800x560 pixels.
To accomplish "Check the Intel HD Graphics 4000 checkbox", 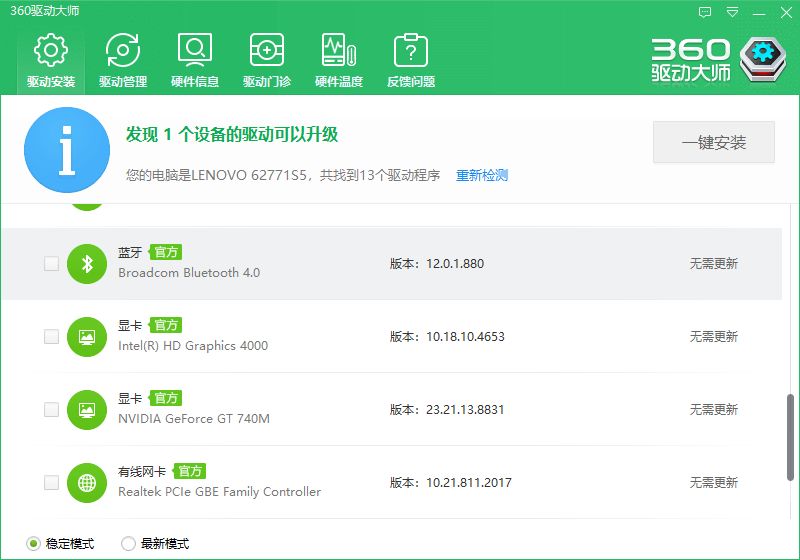I will click(52, 337).
